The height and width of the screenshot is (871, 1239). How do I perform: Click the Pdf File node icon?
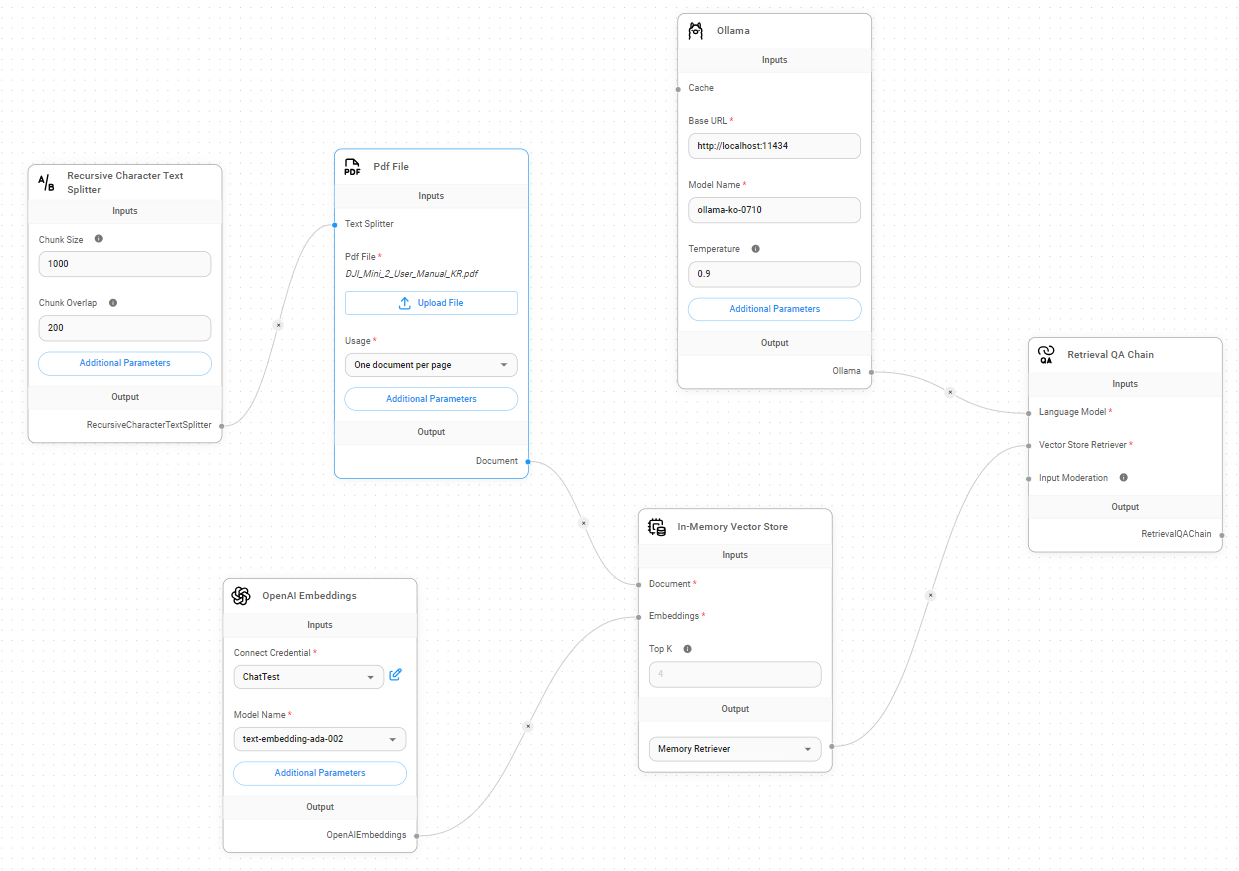(x=352, y=167)
